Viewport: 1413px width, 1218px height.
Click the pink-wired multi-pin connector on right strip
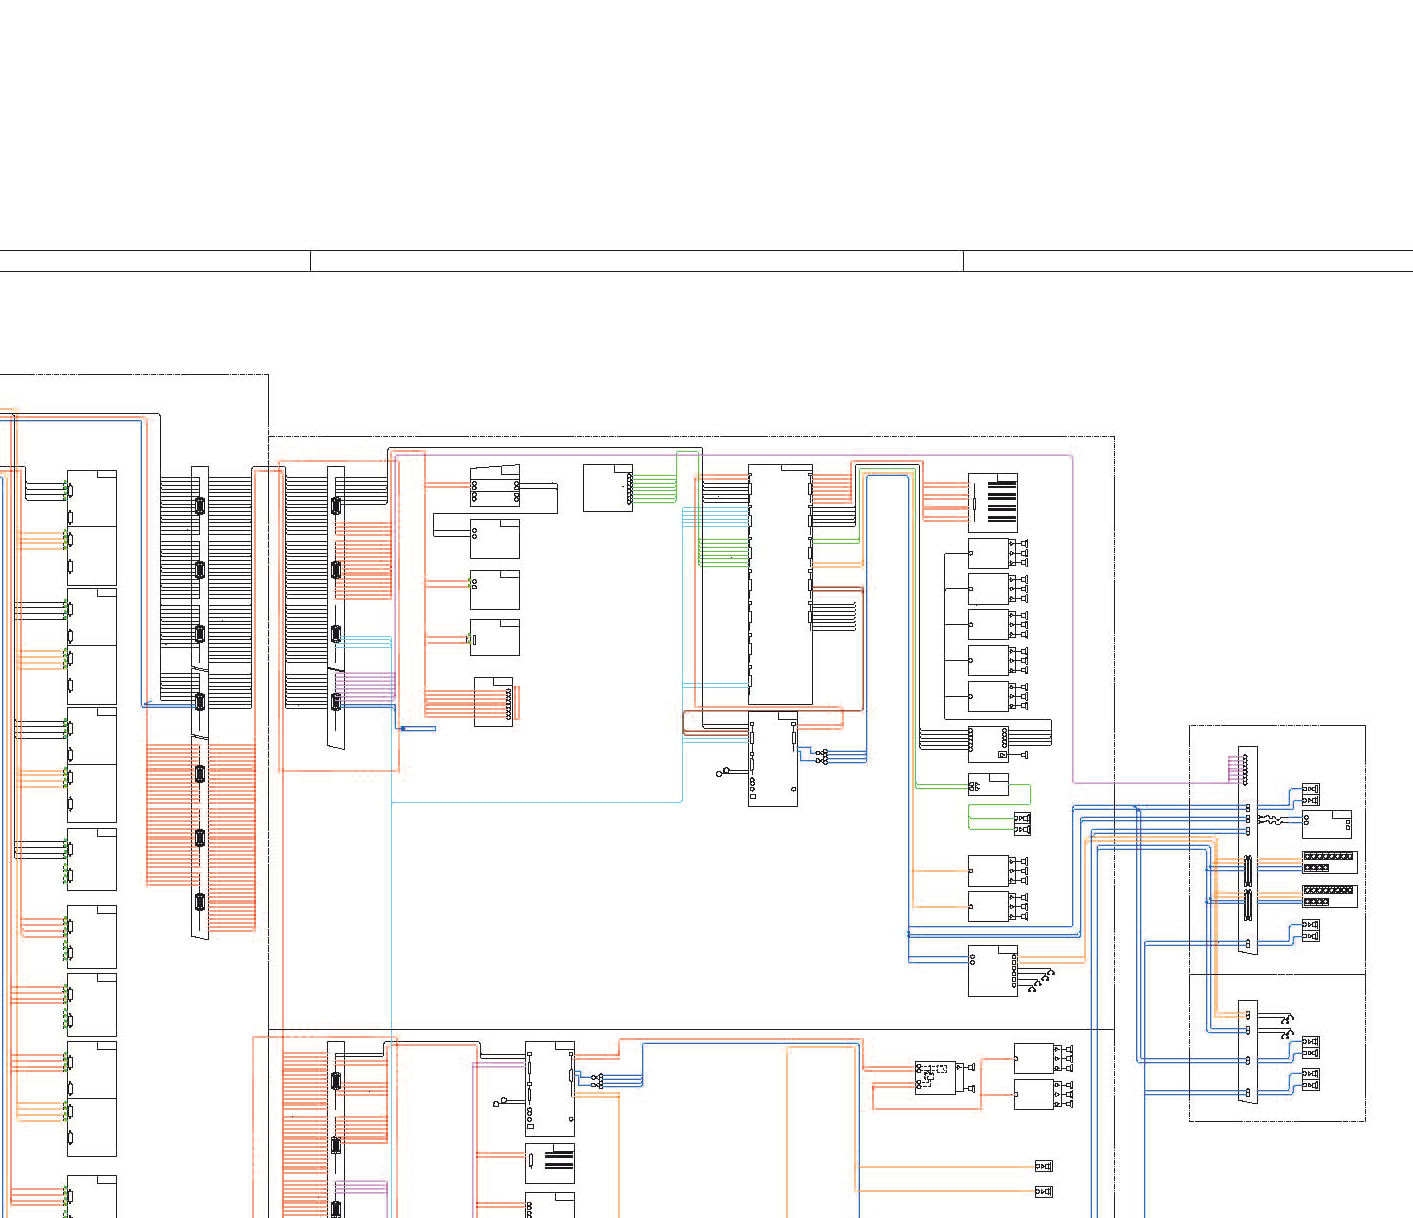1243,768
